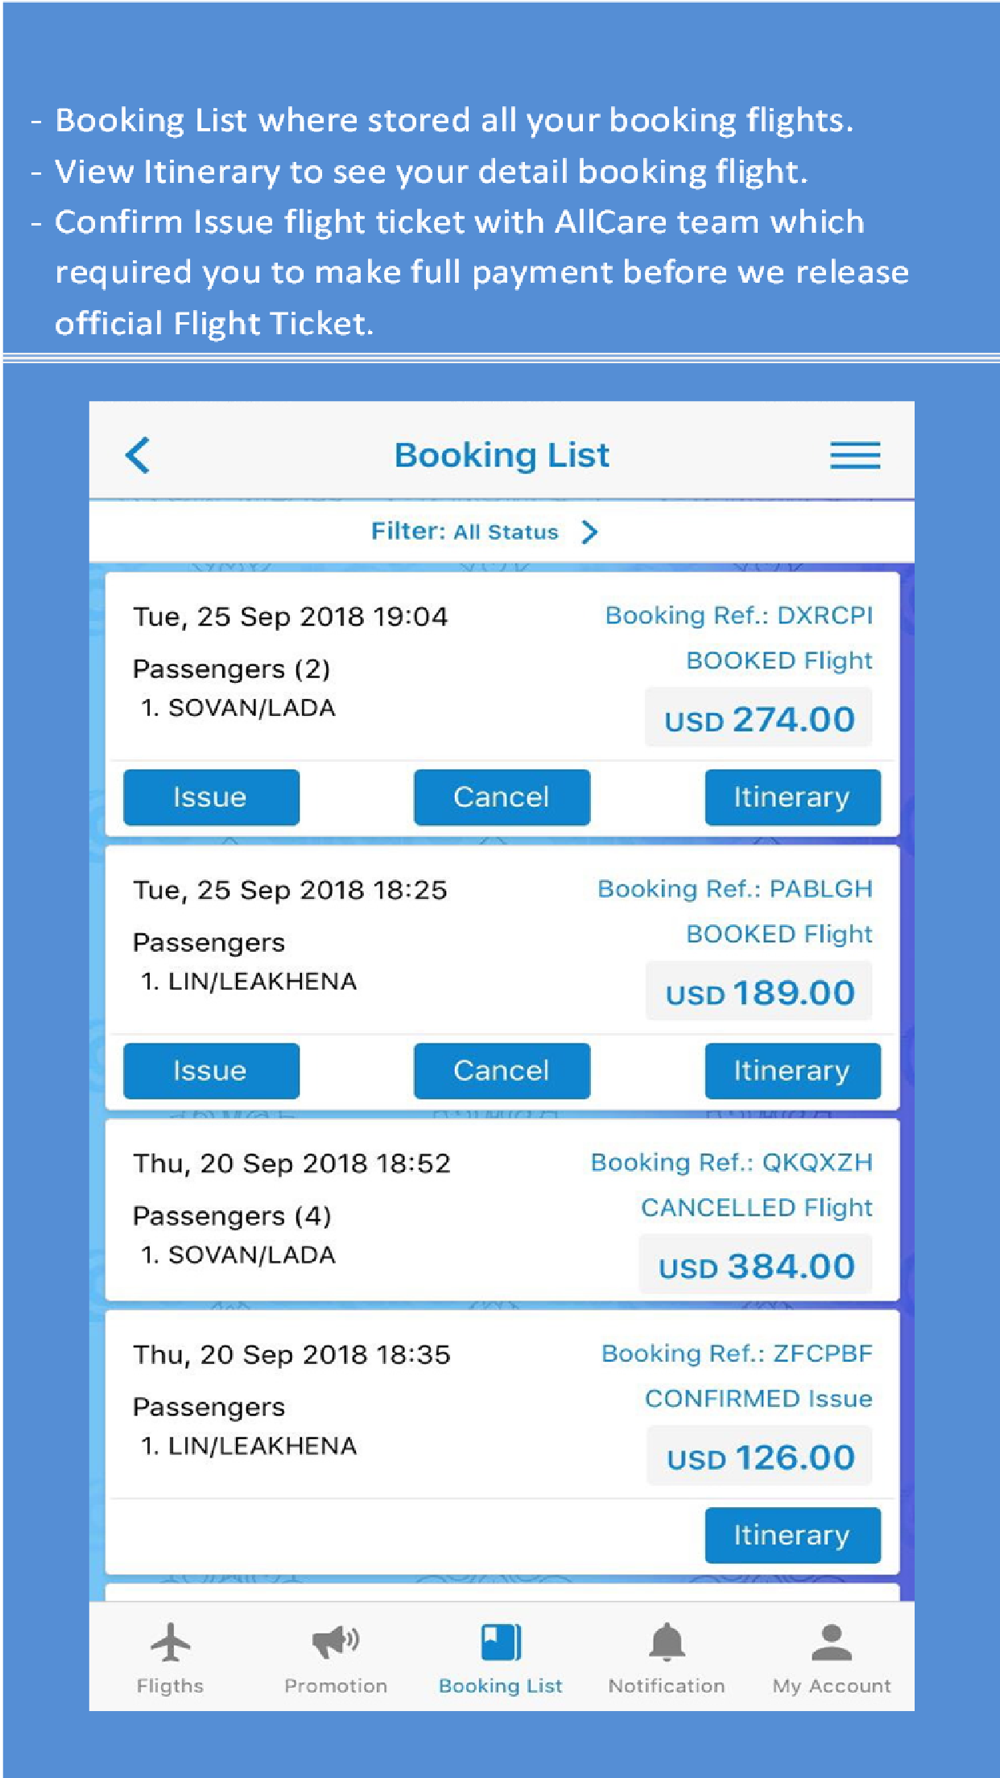Issue ticket for booking DXRCPI
Screen dimensions: 1000x1778
211,797
